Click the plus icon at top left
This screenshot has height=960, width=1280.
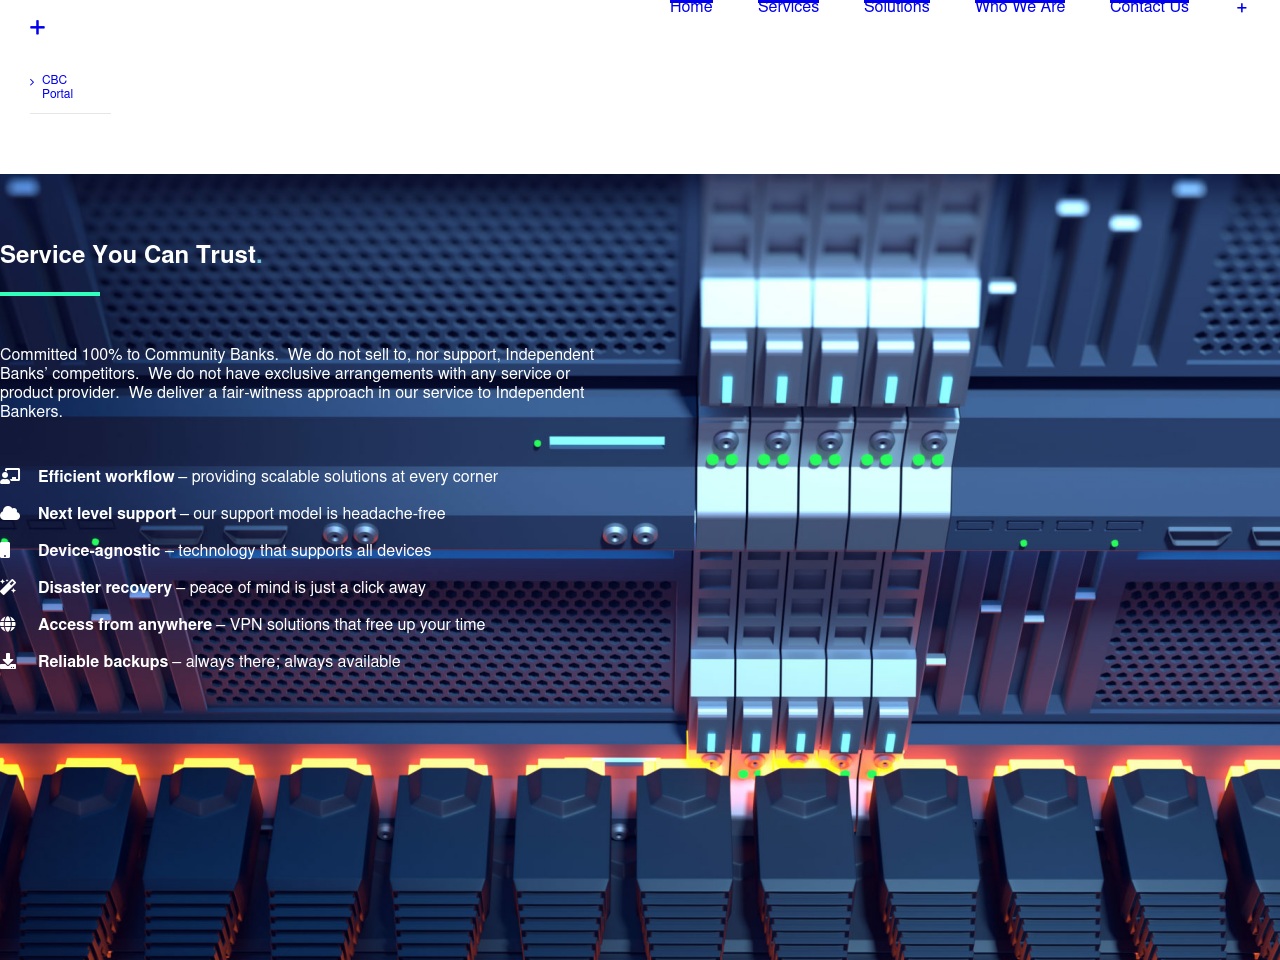(38, 27)
